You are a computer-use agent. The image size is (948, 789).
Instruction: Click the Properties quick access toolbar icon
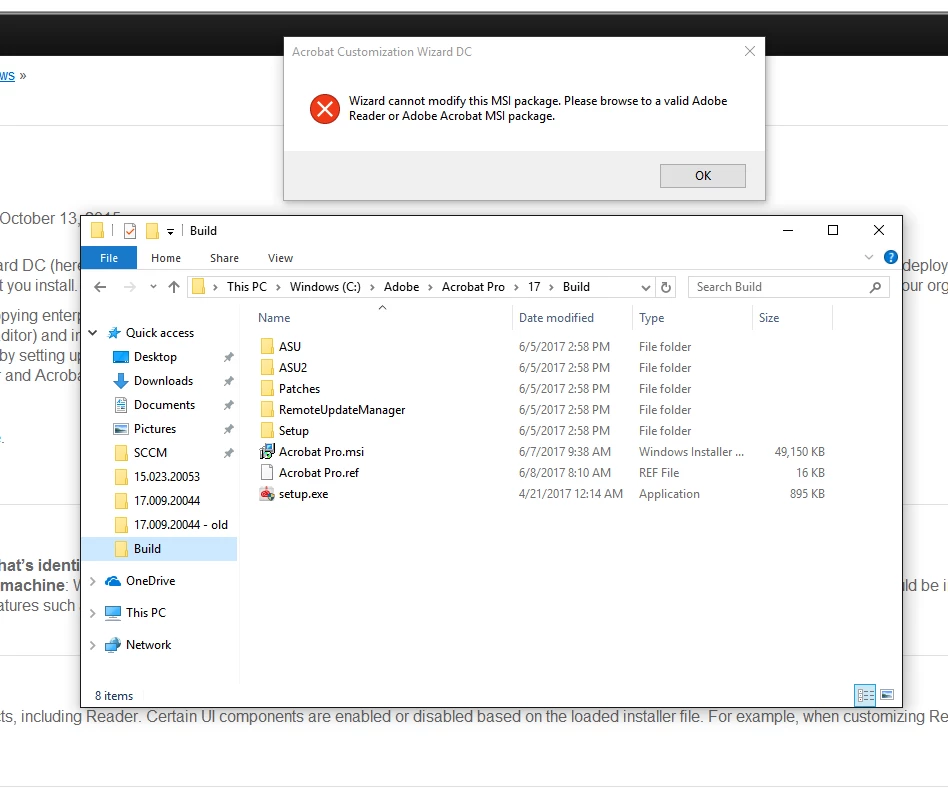pos(129,231)
